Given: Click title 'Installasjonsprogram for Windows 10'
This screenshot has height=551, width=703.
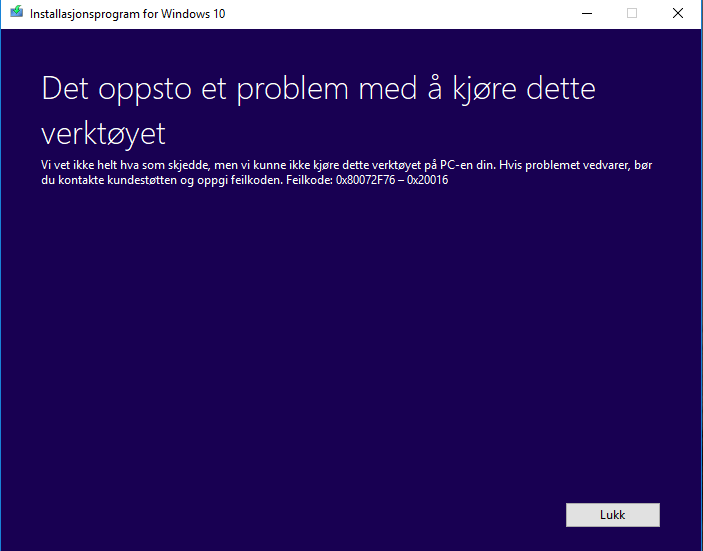Looking at the screenshot, I should pyautogui.click(x=127, y=14).
